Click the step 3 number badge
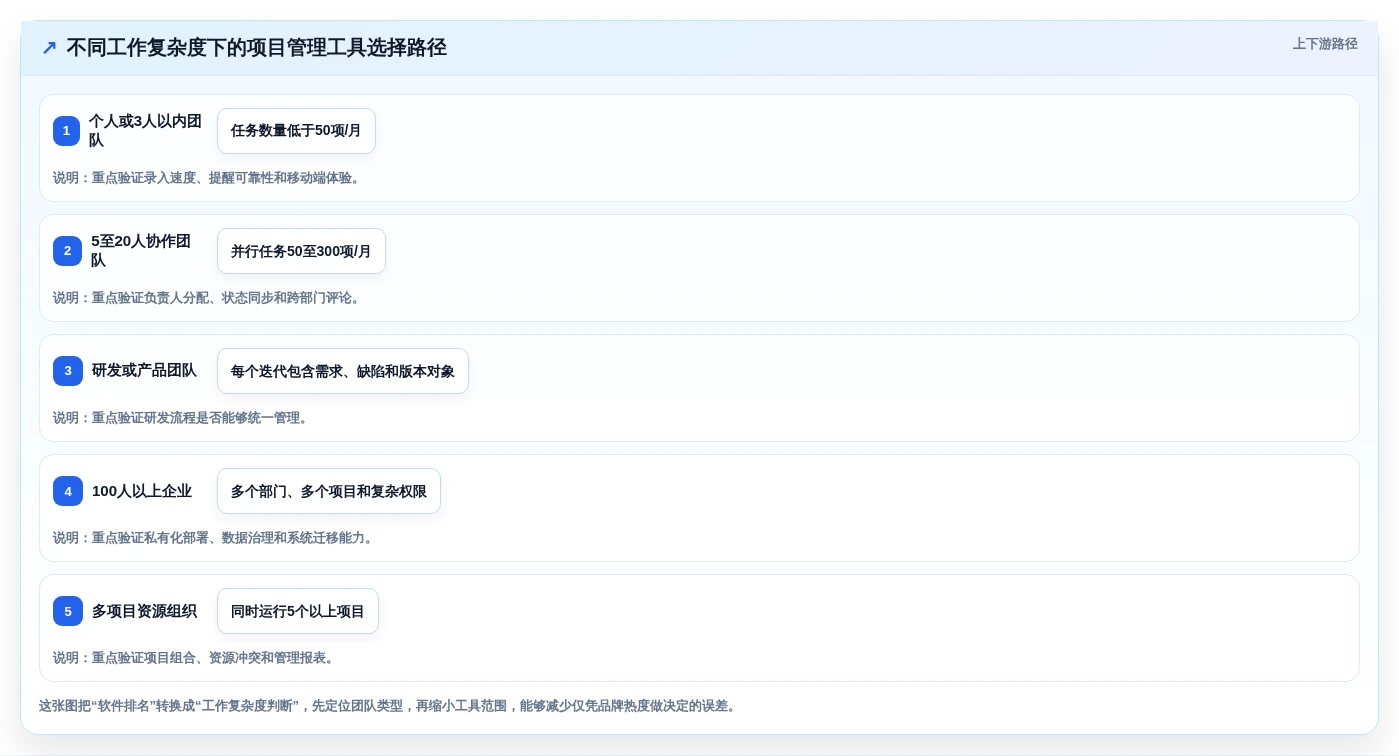 (x=68, y=371)
